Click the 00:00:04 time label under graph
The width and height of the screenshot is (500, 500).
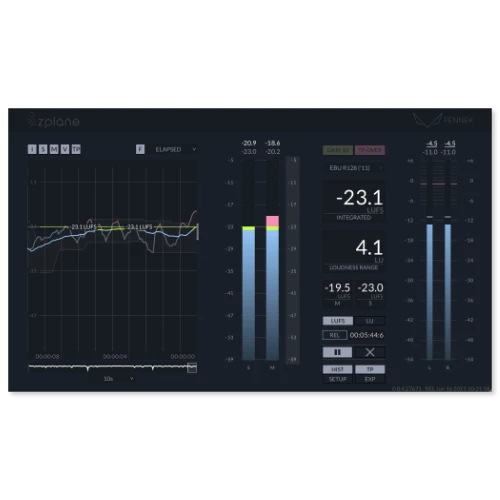[x=115, y=357]
